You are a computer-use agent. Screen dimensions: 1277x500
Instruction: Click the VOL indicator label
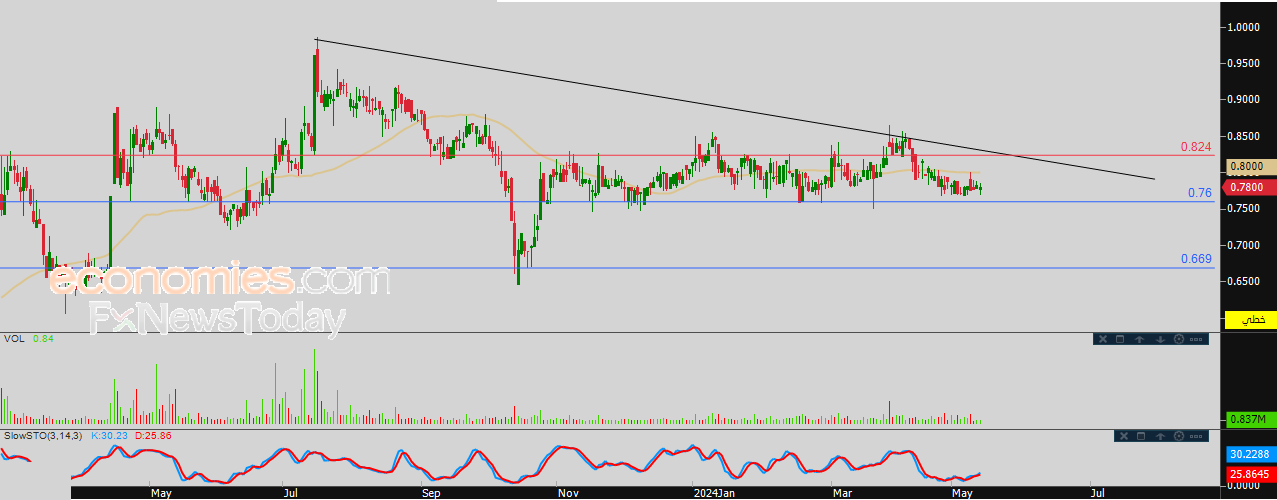pos(15,339)
